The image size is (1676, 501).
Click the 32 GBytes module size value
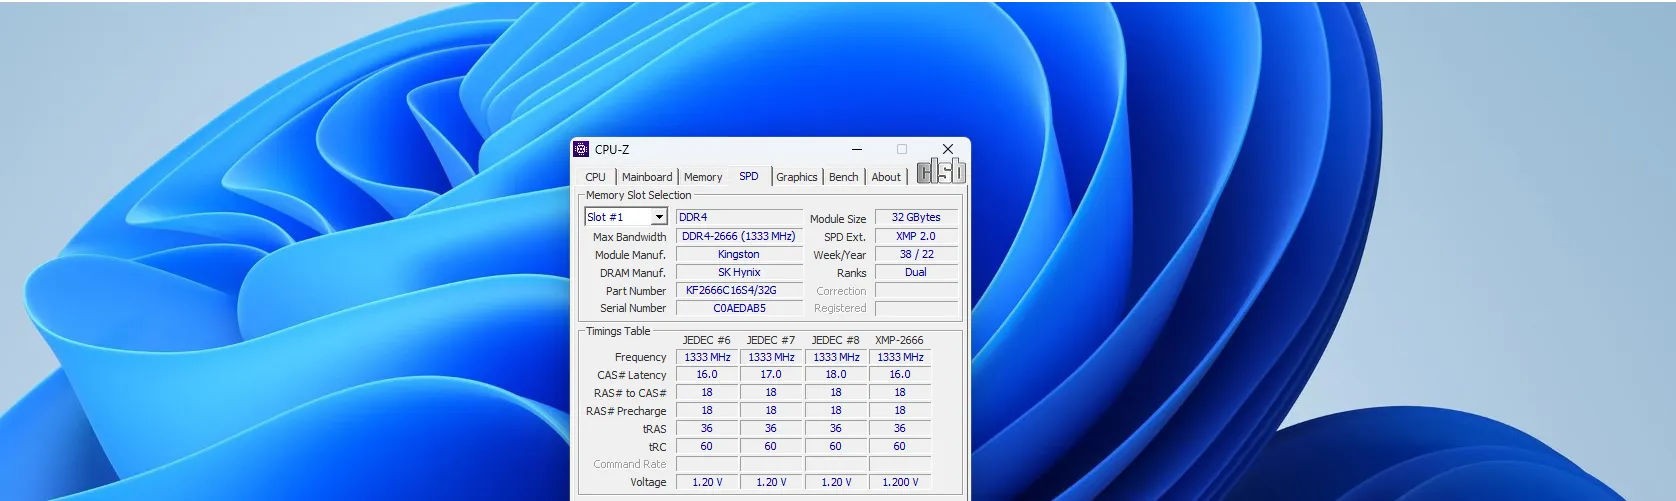[916, 217]
